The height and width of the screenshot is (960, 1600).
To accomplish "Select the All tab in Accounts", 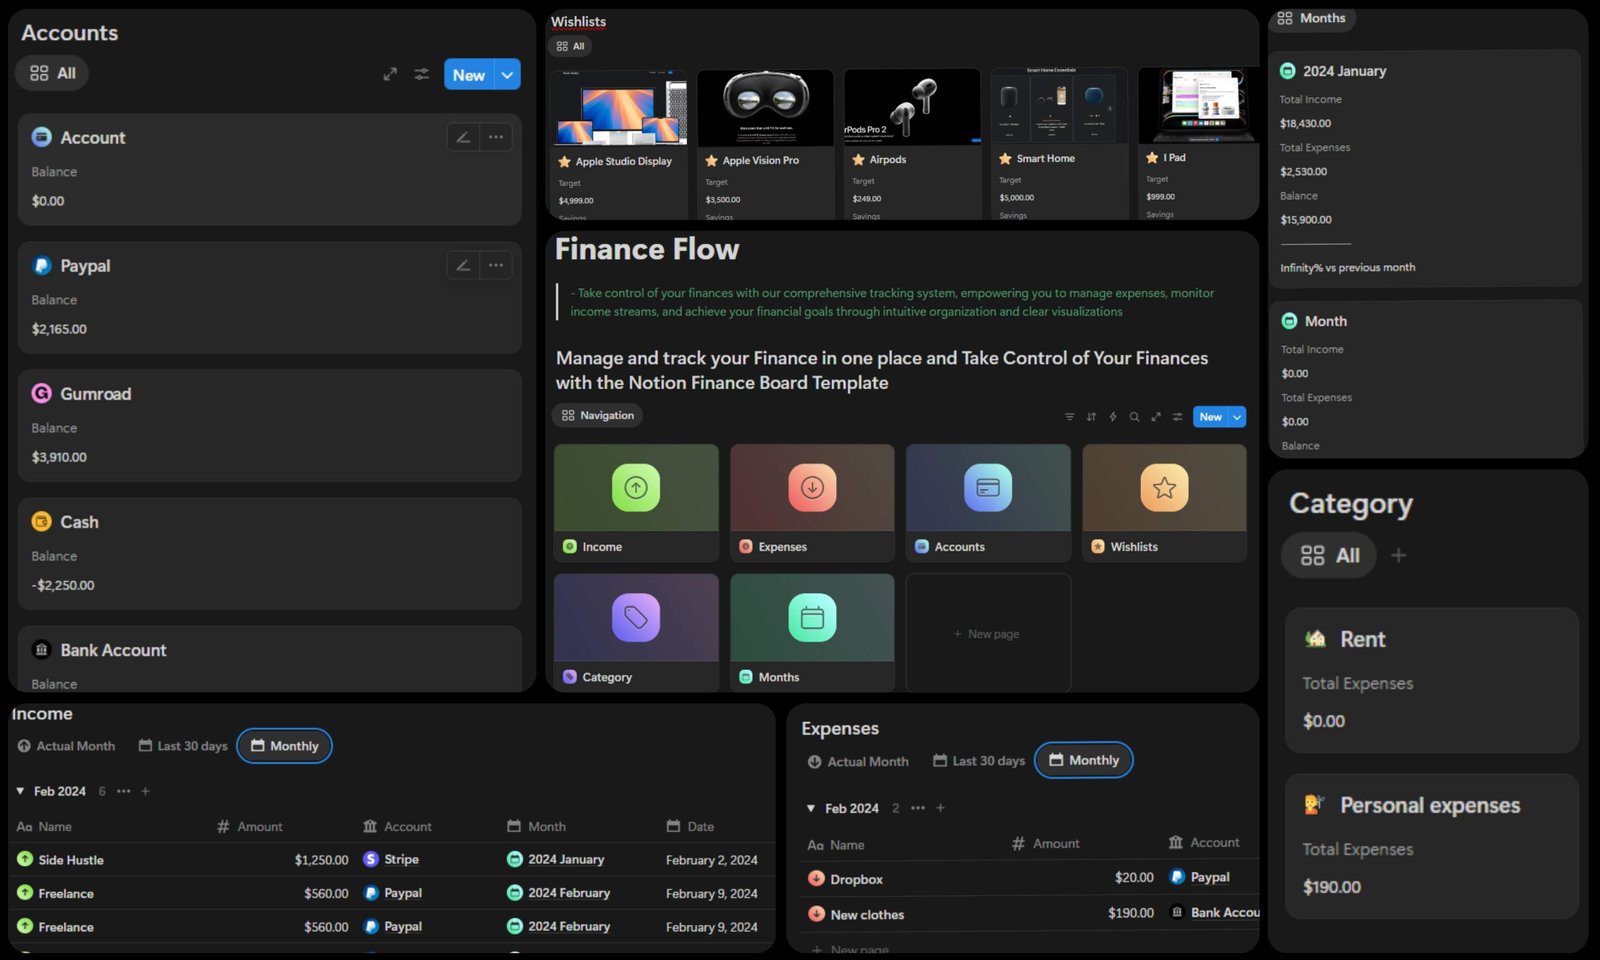I will pyautogui.click(x=52, y=73).
